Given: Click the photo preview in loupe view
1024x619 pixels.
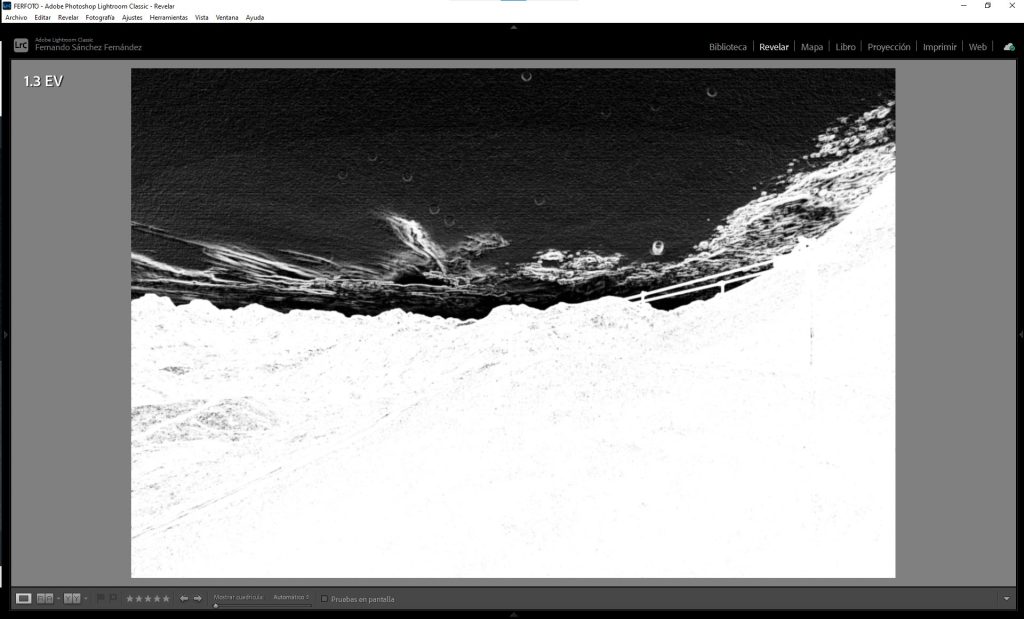Looking at the screenshot, I should 513,323.
